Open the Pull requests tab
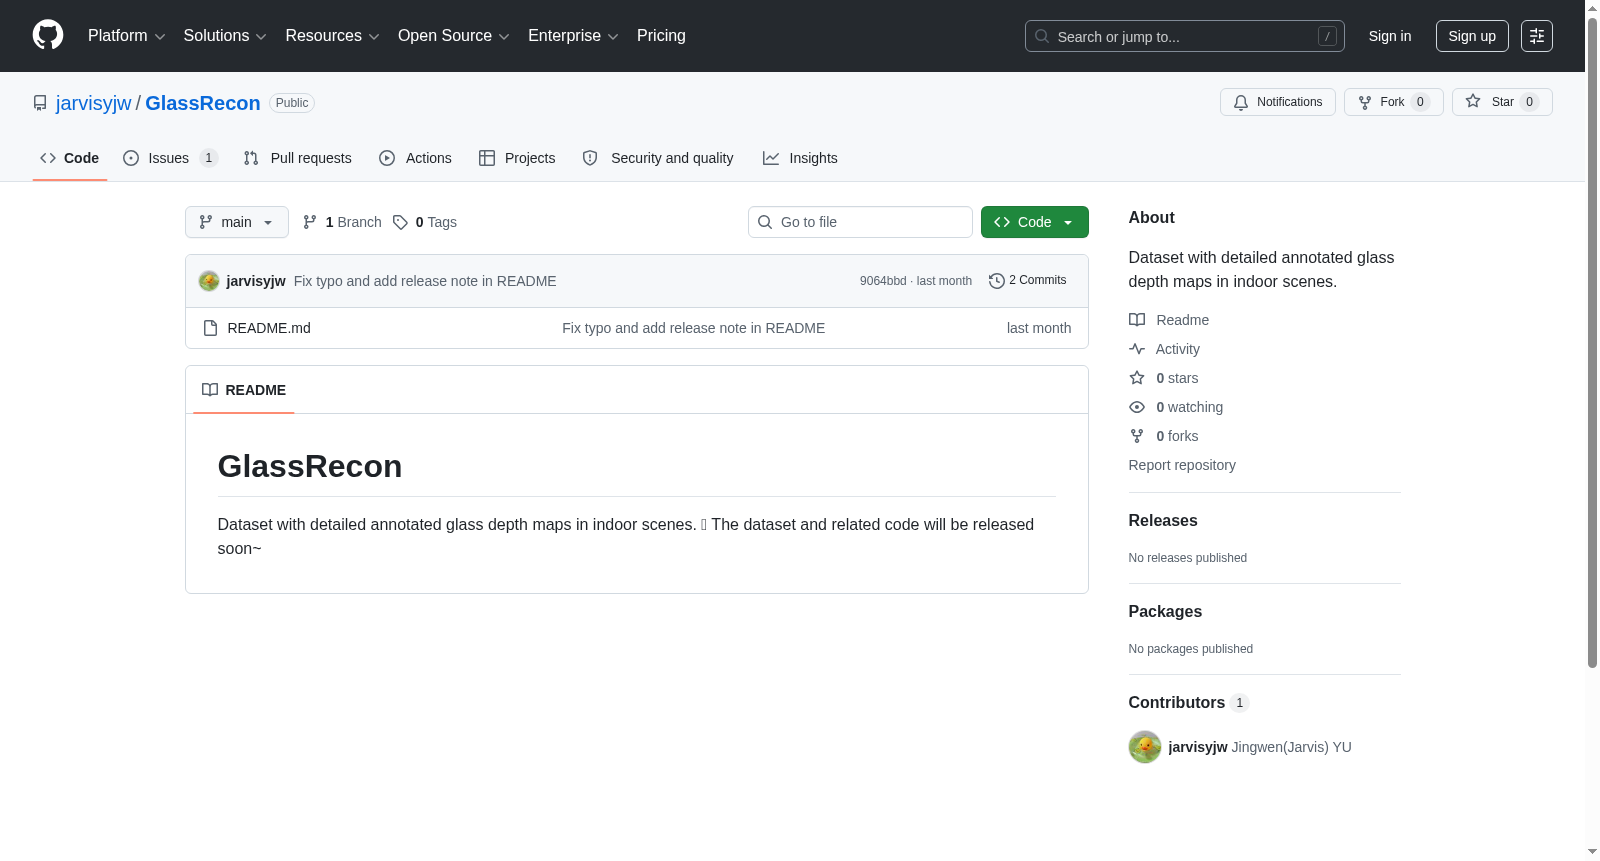 pyautogui.click(x=298, y=158)
